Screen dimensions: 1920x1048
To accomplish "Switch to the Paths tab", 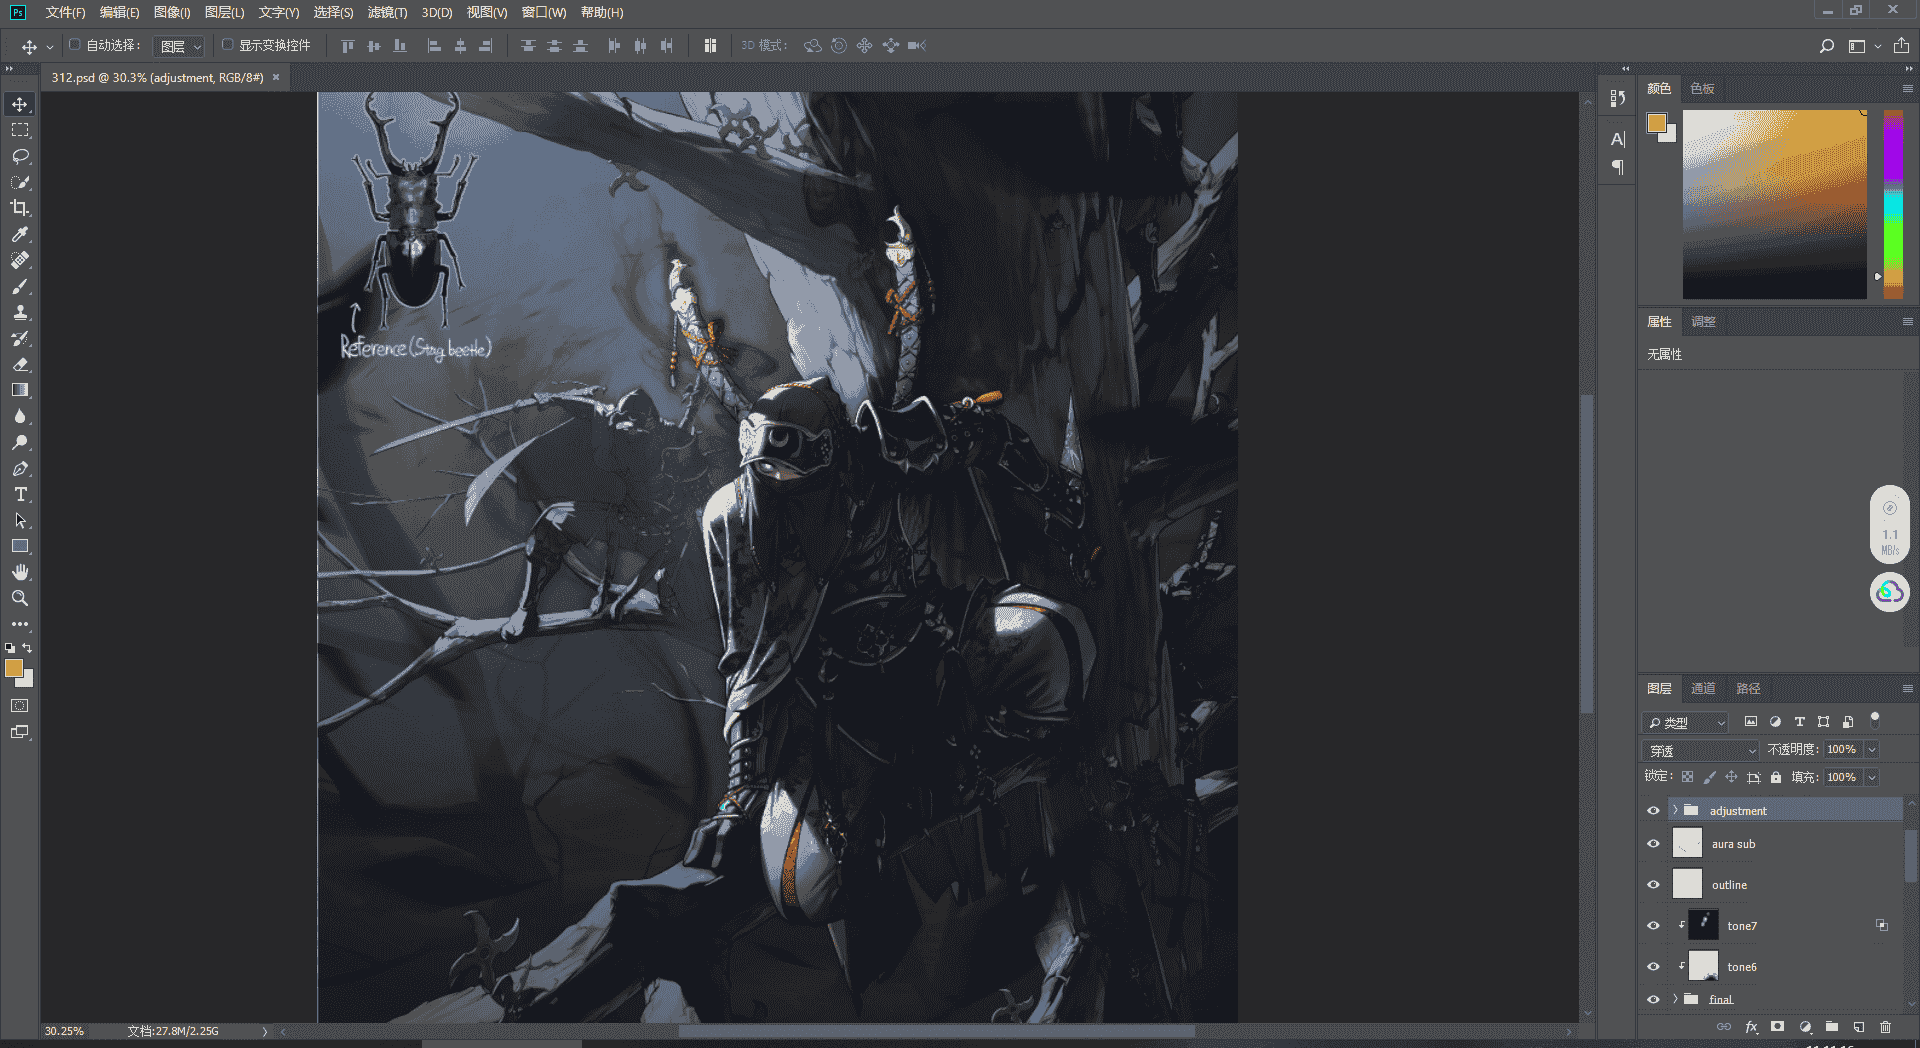I will pos(1748,689).
